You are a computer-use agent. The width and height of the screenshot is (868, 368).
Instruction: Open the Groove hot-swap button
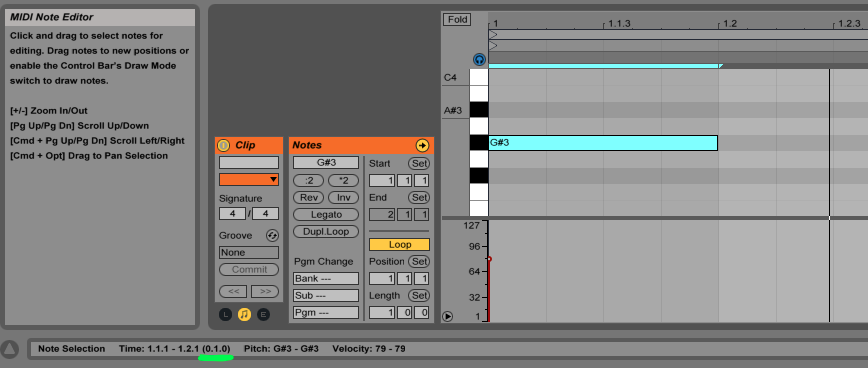[272, 236]
